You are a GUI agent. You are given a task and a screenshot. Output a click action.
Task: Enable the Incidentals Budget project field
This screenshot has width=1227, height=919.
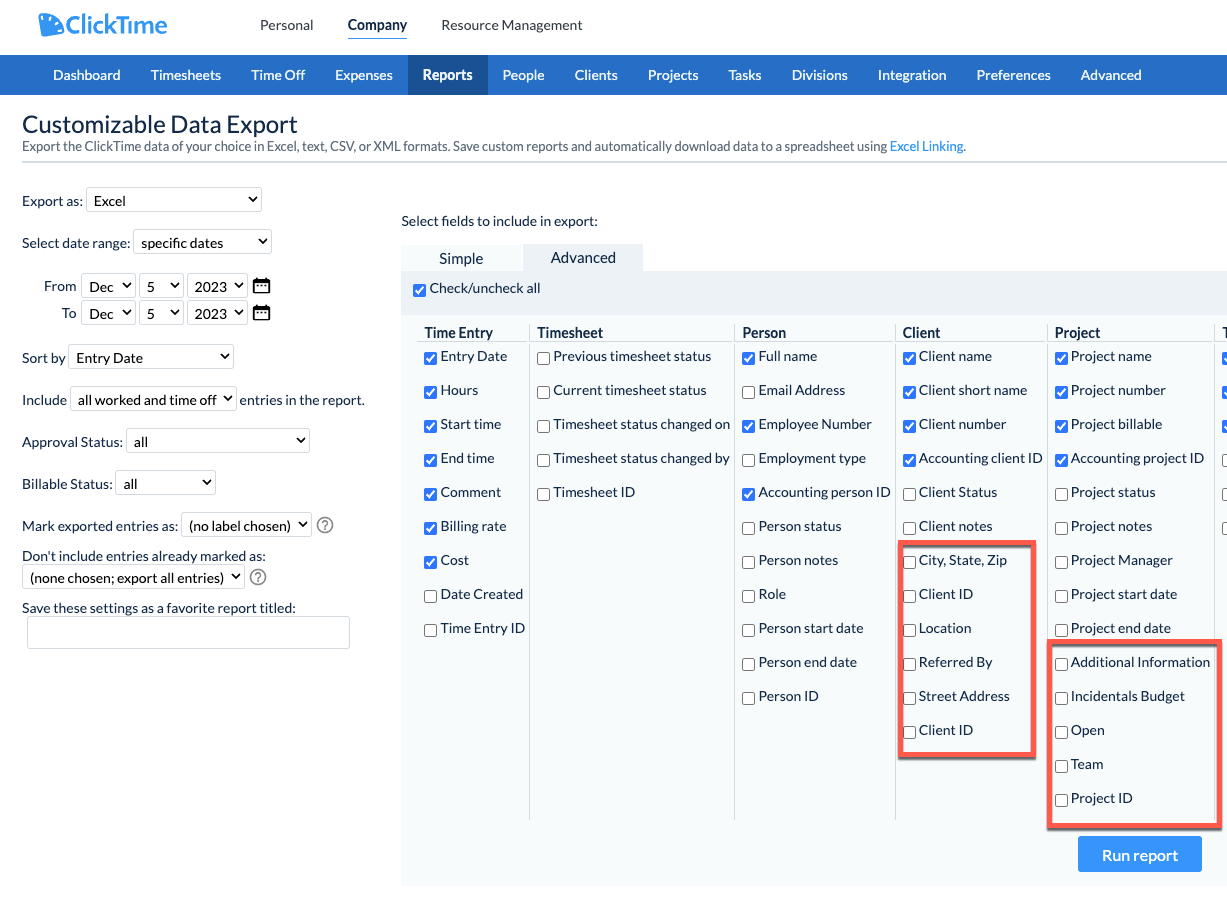[1061, 697]
